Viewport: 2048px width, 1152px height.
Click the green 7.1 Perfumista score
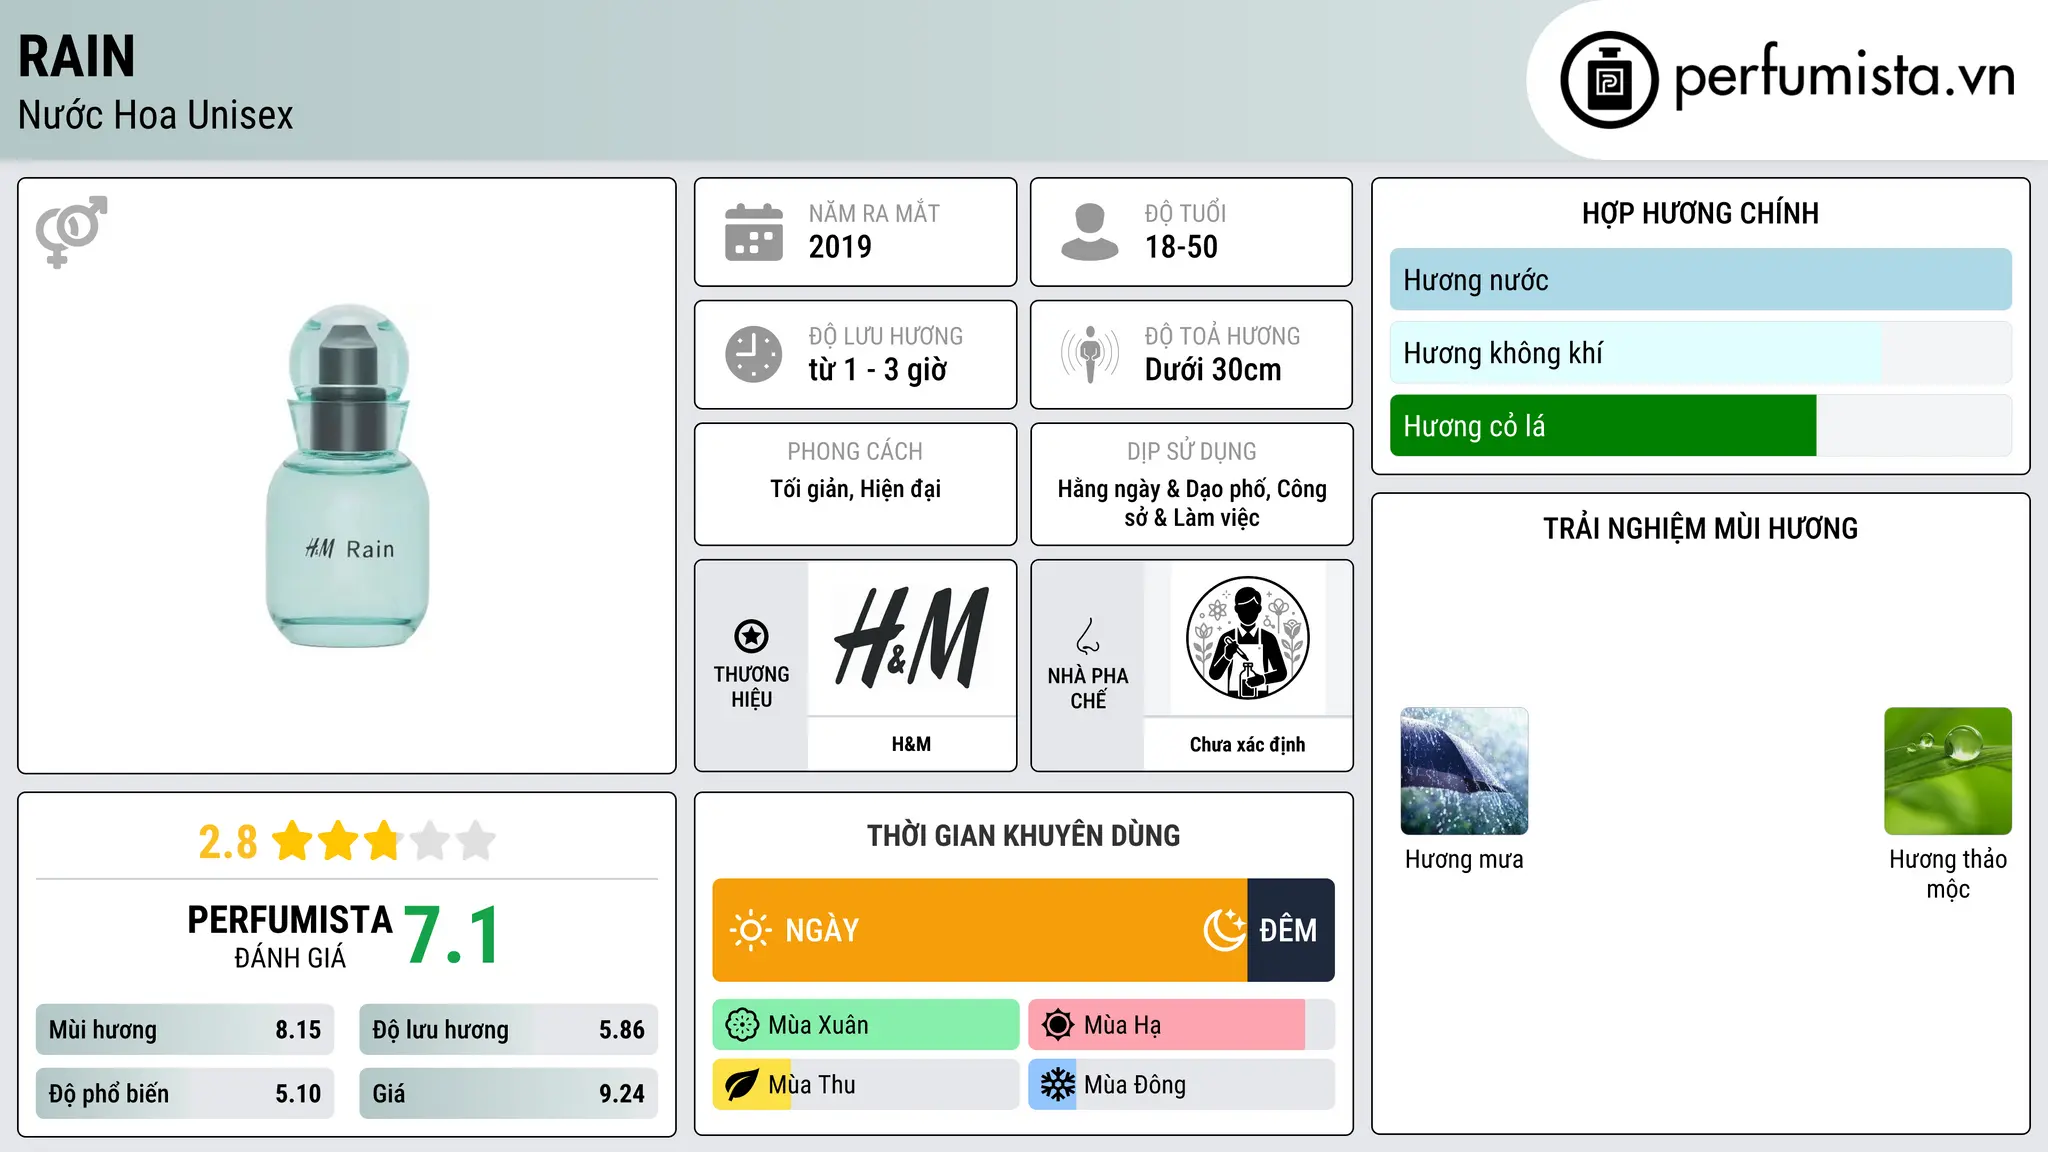(x=453, y=935)
